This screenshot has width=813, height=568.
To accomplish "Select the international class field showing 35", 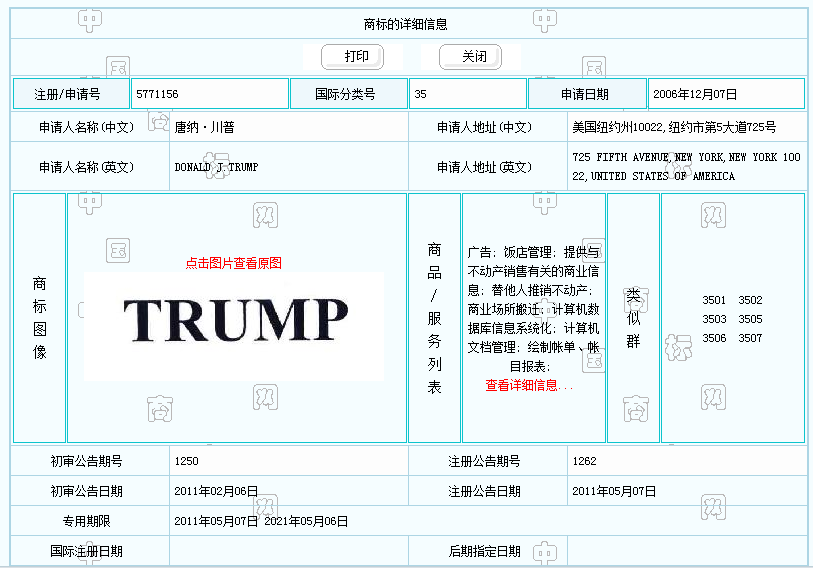I will (x=466, y=94).
